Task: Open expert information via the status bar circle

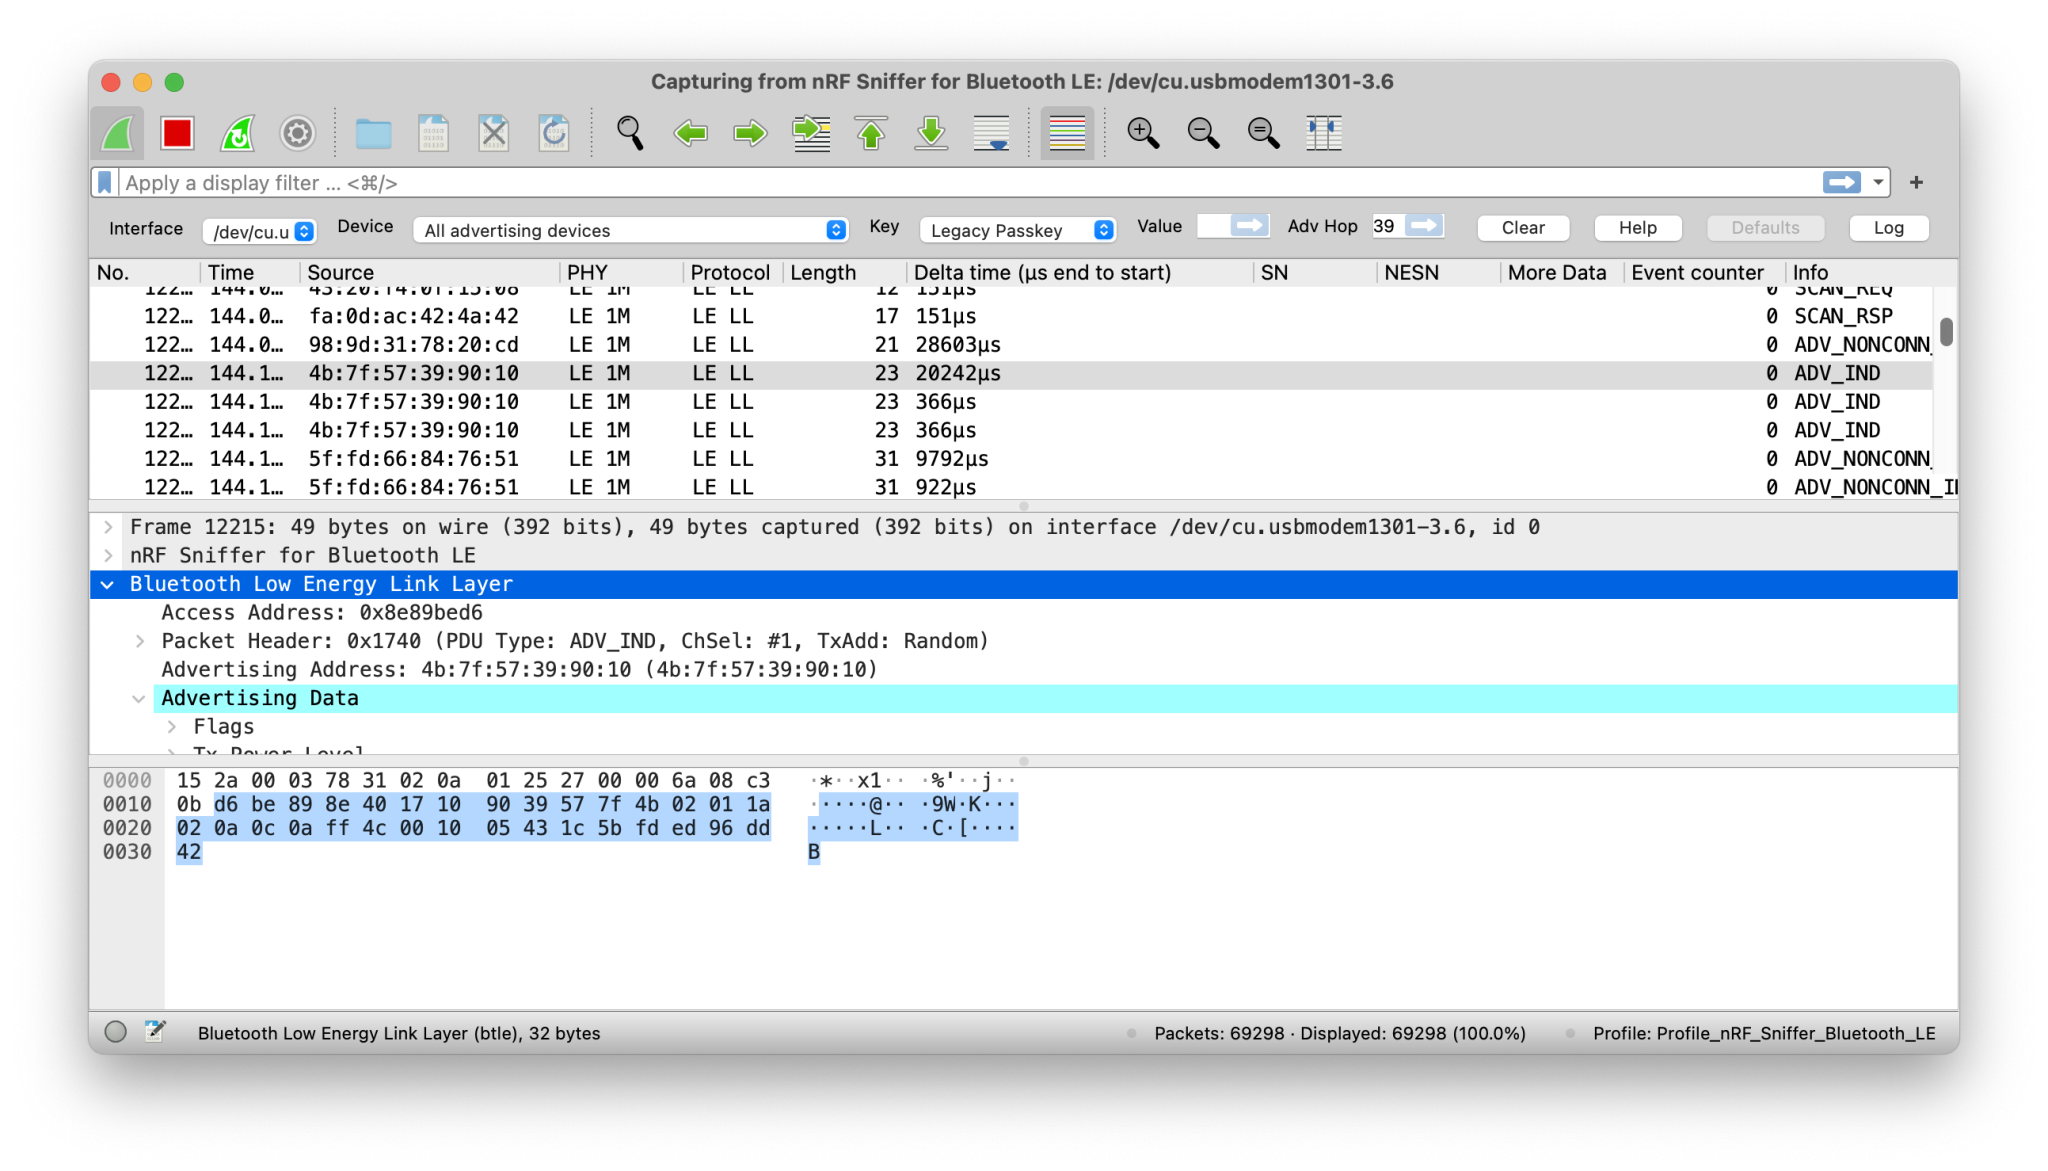Action: (115, 1033)
